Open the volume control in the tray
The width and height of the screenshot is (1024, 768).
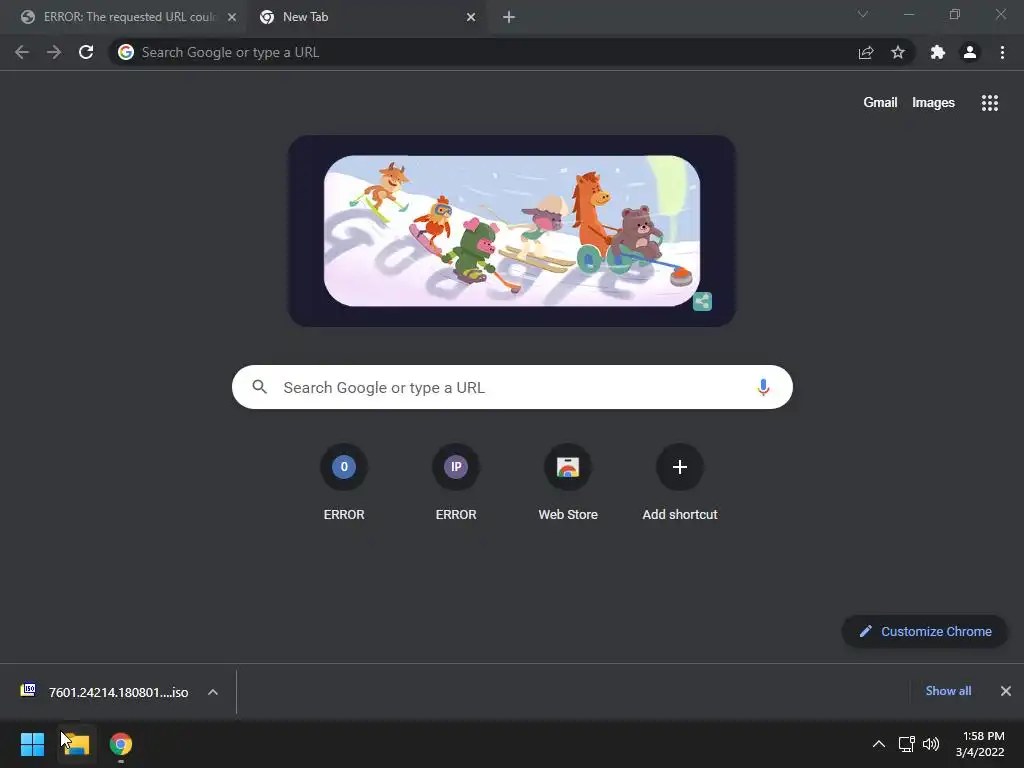point(931,744)
